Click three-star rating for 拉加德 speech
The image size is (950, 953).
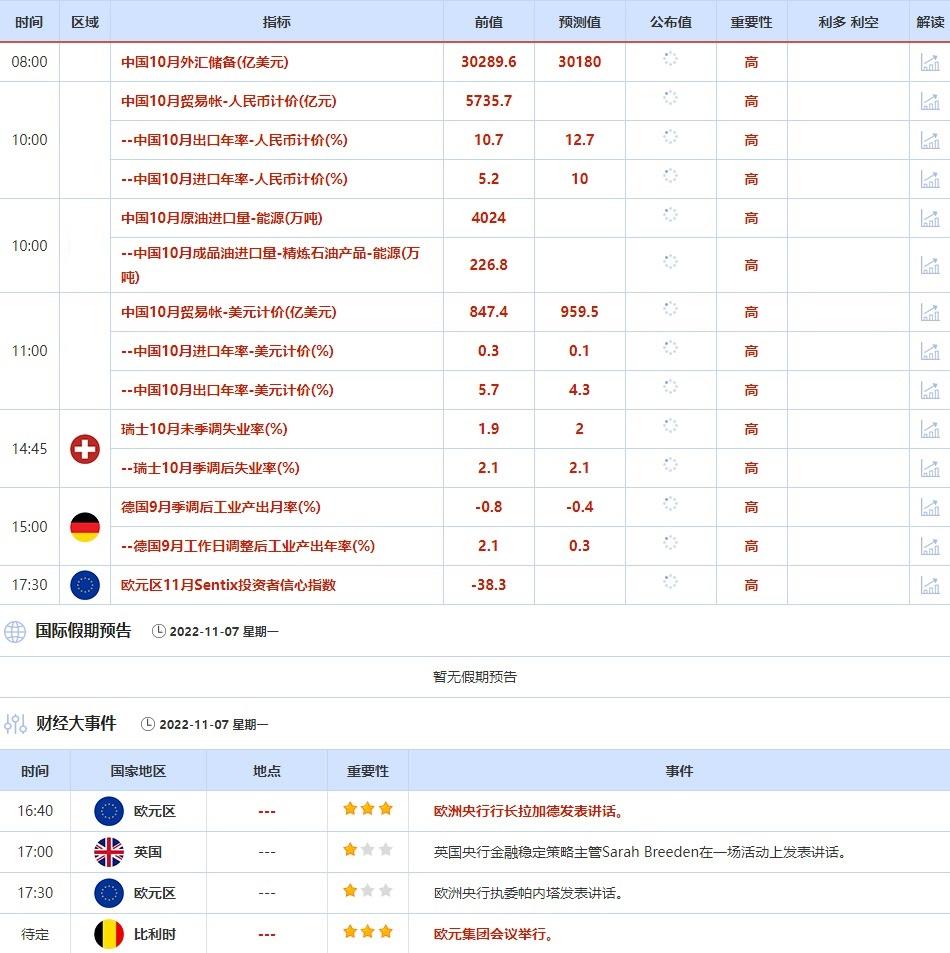point(367,810)
